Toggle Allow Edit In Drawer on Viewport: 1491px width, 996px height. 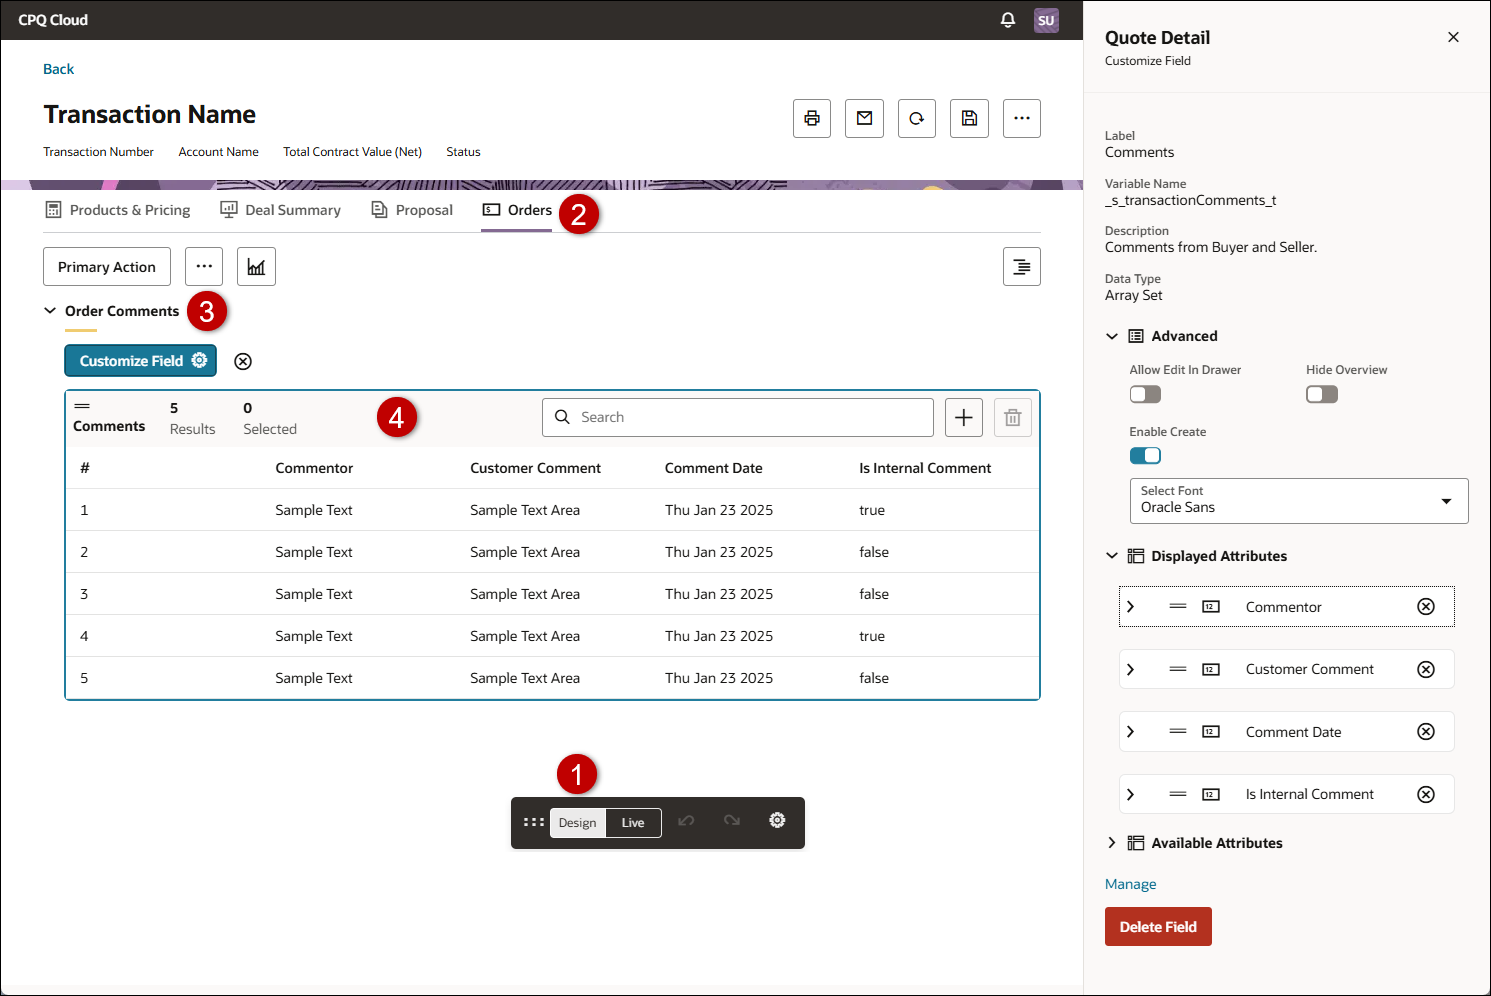pos(1145,394)
